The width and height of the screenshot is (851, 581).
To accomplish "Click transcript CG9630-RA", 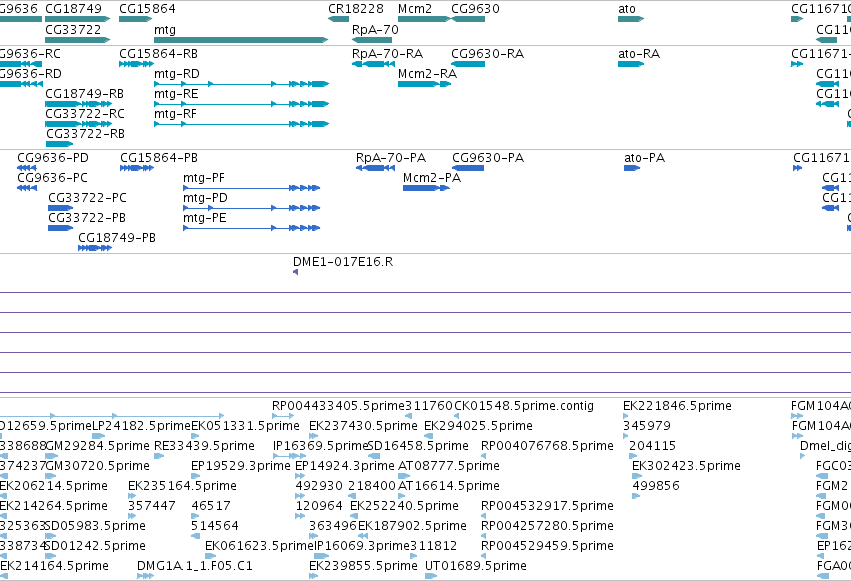I will click(x=468, y=64).
